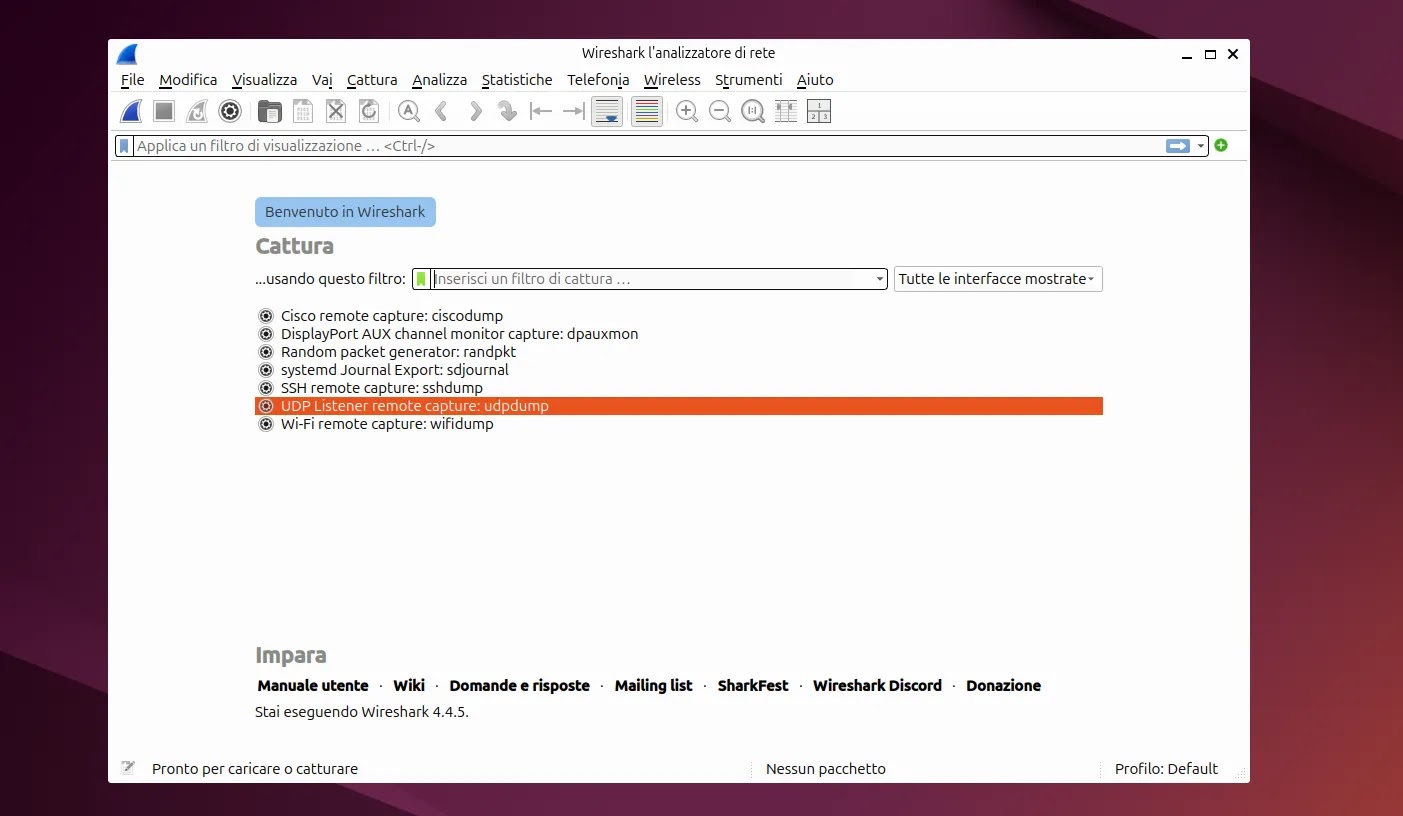Open settings gear beside 'ciscodump' interface

pyautogui.click(x=266, y=316)
